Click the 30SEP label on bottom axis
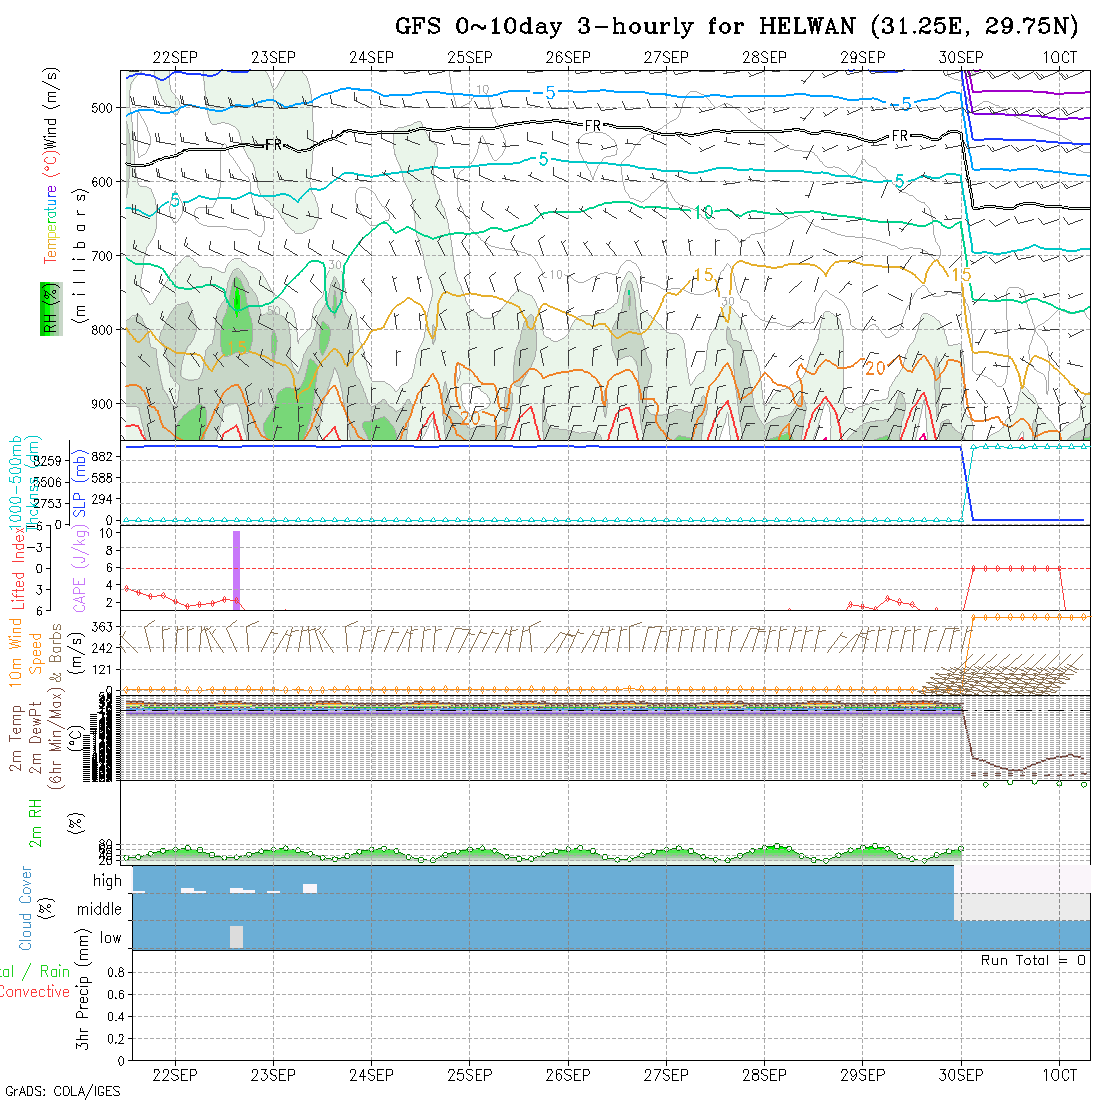 click(x=961, y=1075)
